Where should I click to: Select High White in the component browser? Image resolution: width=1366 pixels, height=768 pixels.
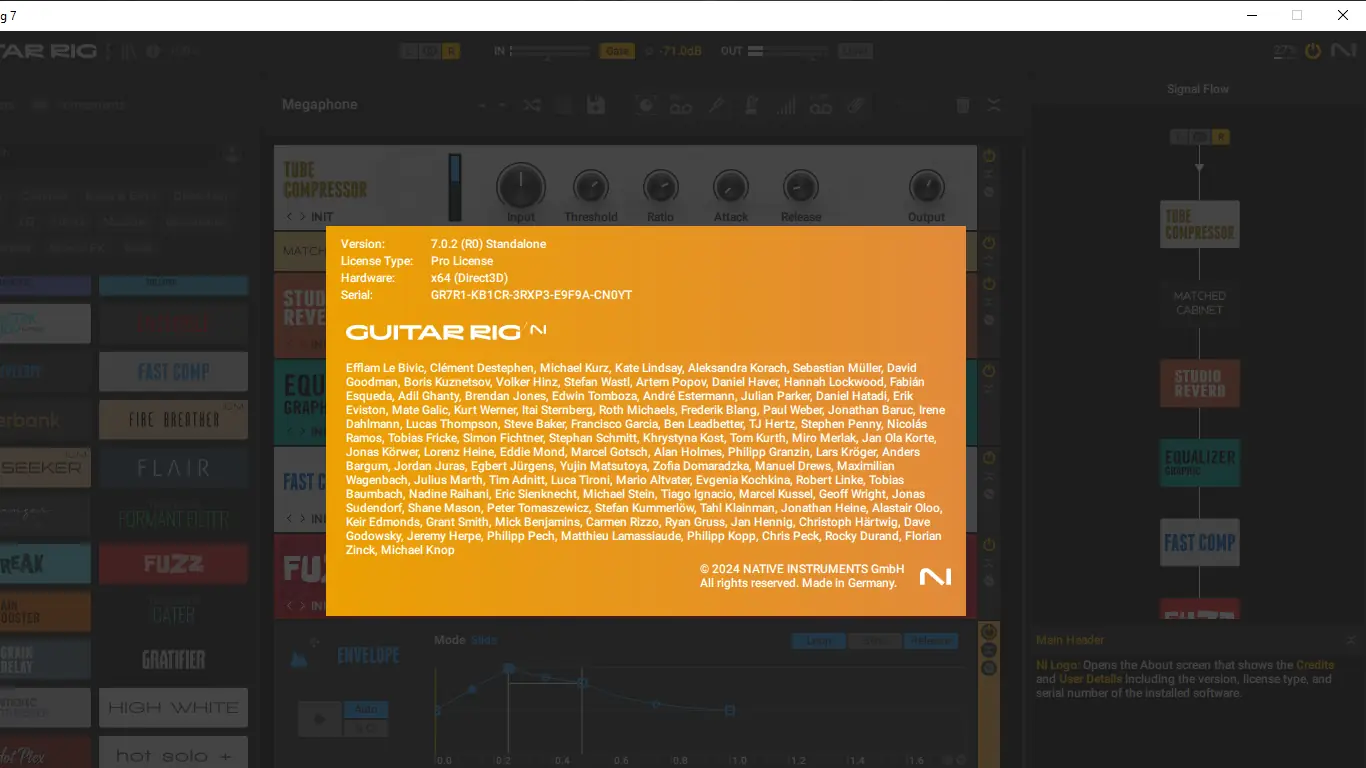[173, 708]
